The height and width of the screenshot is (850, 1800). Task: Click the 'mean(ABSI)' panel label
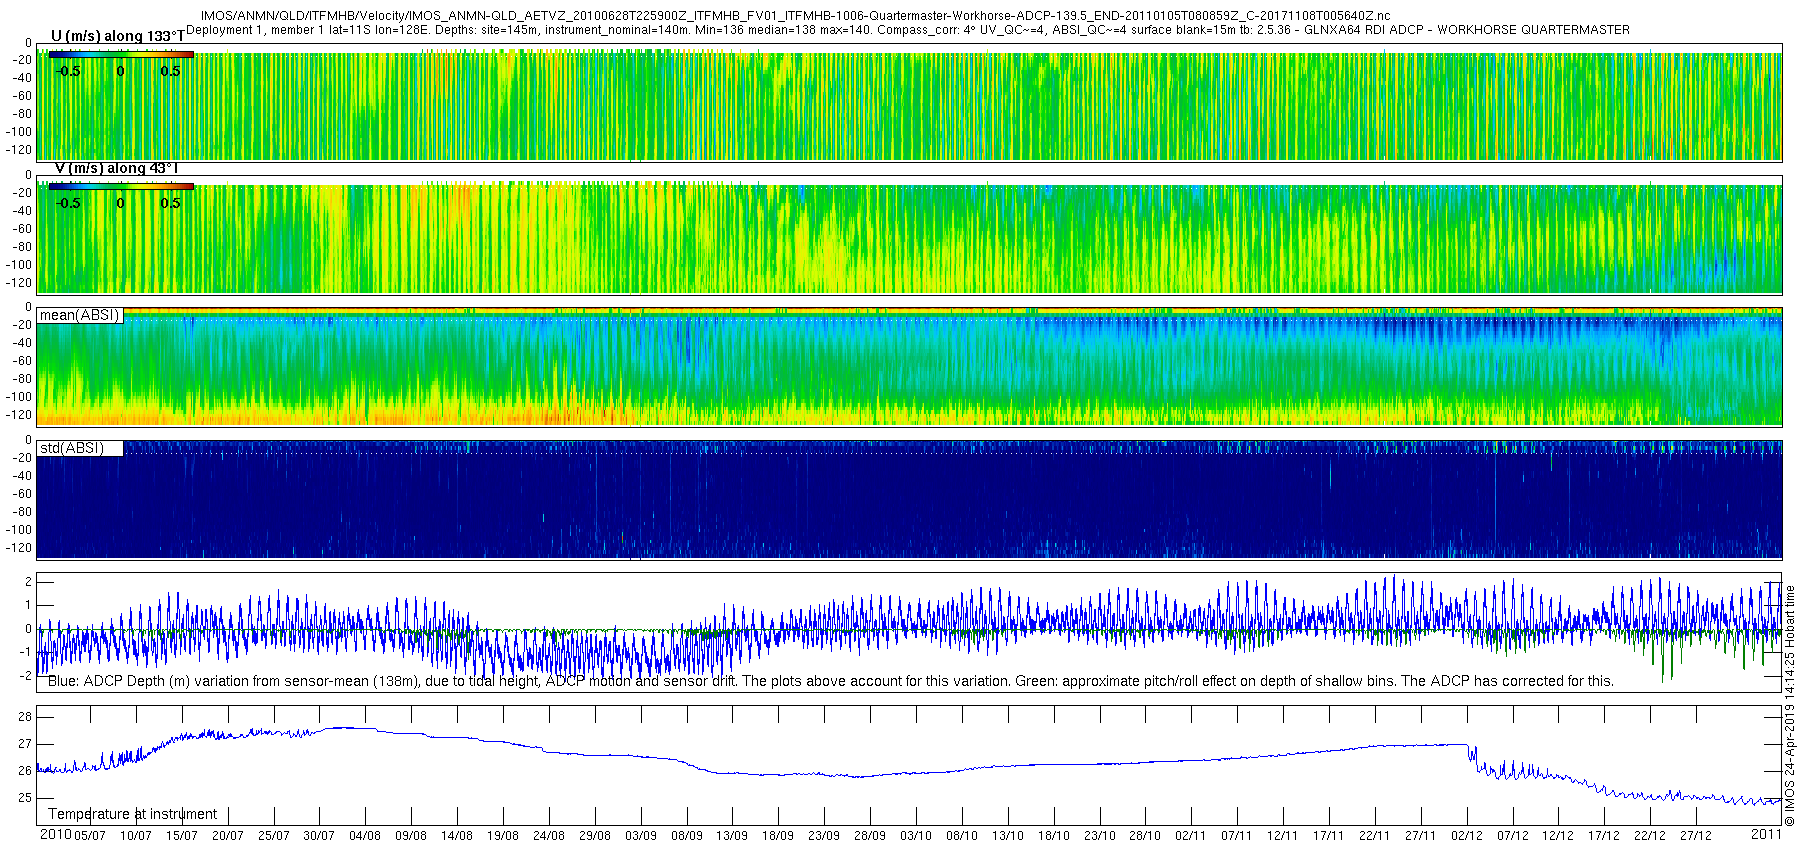79,315
